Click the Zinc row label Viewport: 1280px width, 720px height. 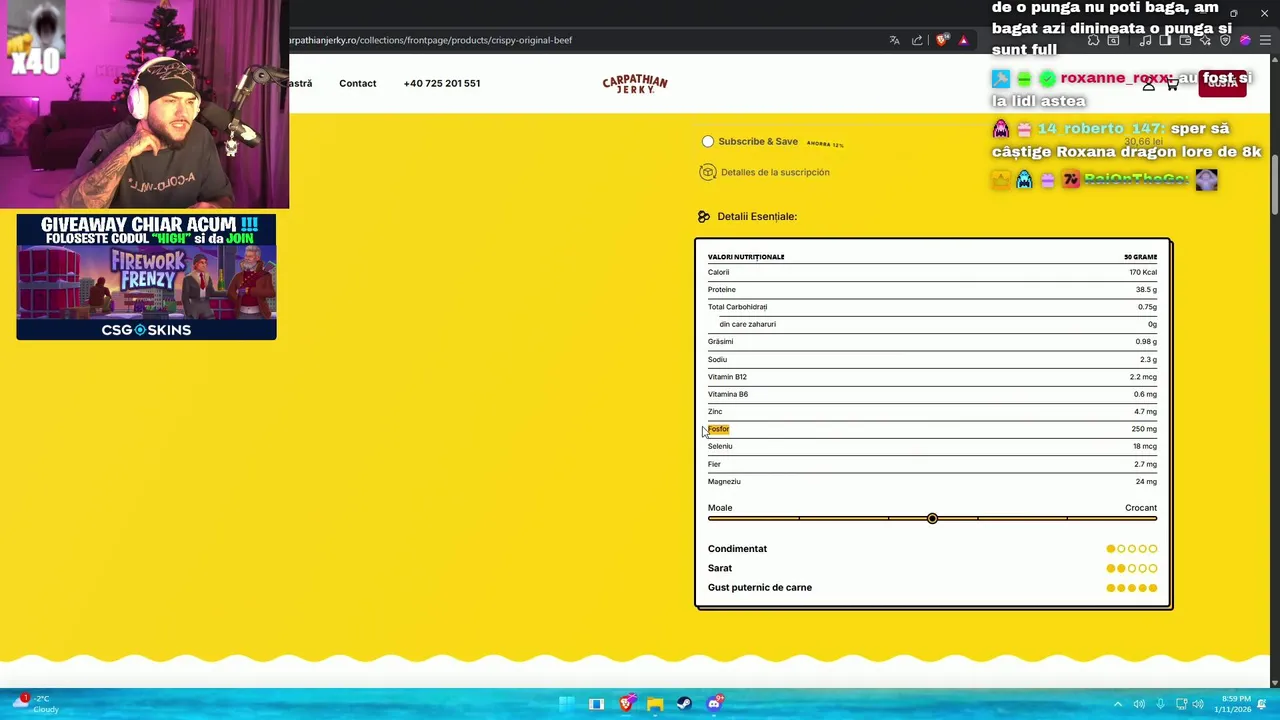tap(715, 411)
